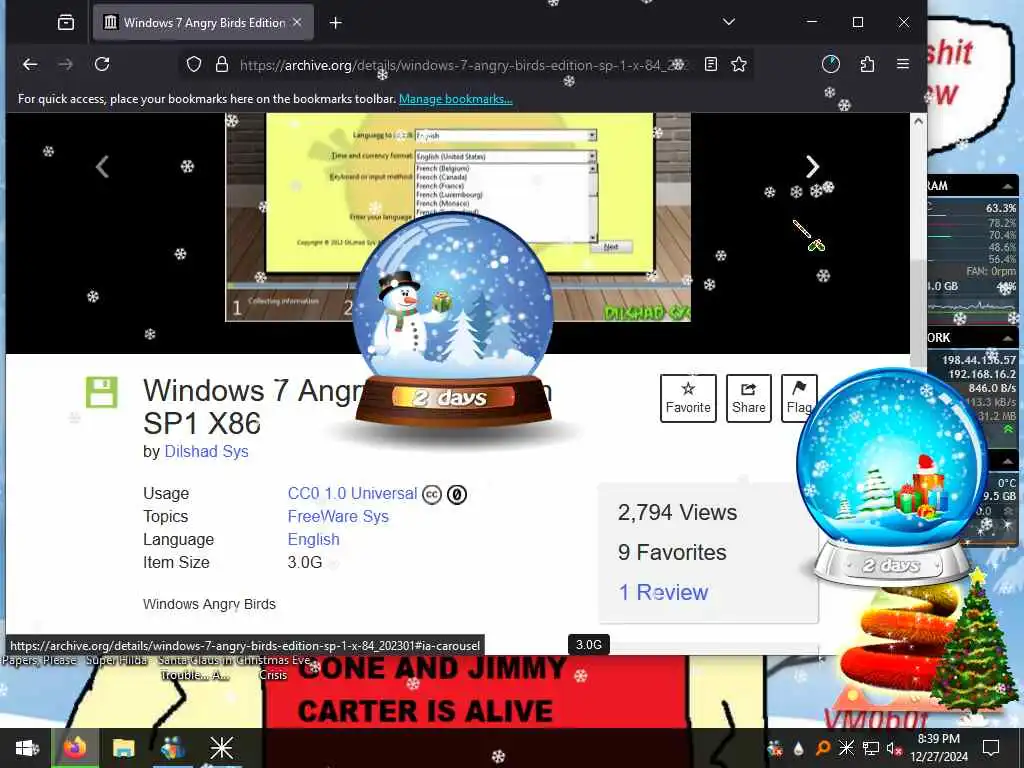Open the FreeWare Sys topic link
The image size is (1024, 768).
[338, 517]
